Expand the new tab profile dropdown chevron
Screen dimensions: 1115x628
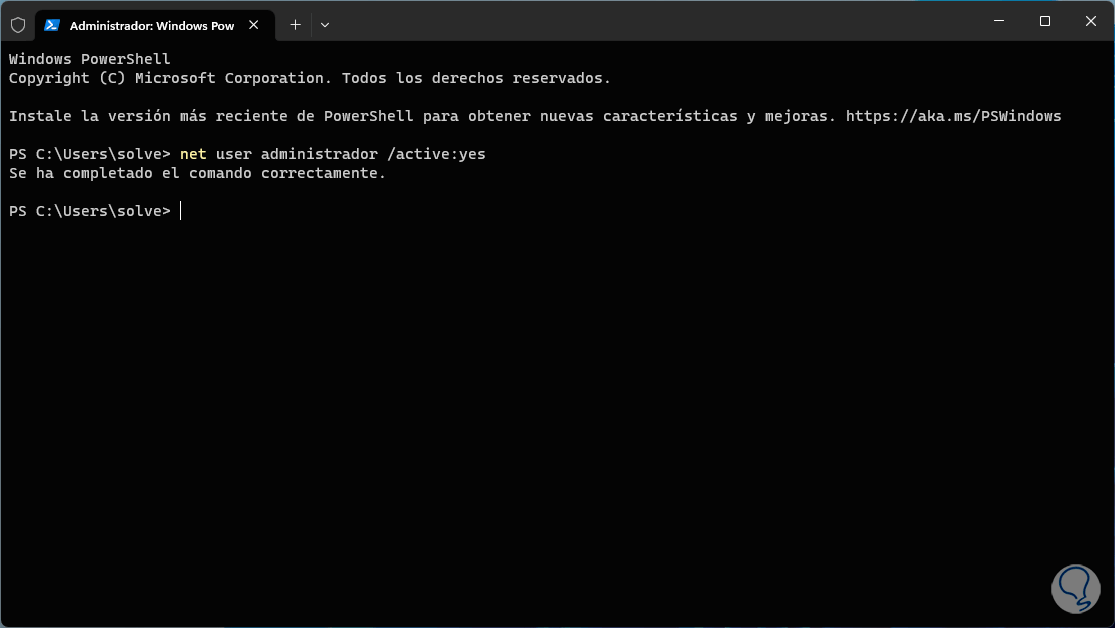coord(325,25)
